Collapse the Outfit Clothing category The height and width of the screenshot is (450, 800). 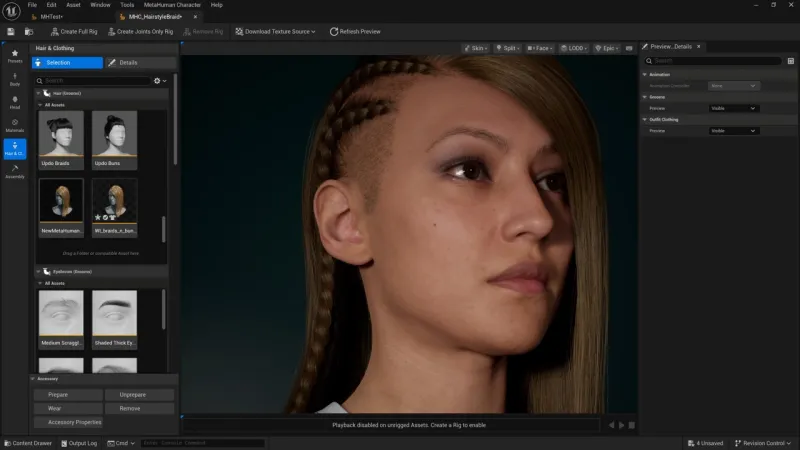(x=644, y=119)
